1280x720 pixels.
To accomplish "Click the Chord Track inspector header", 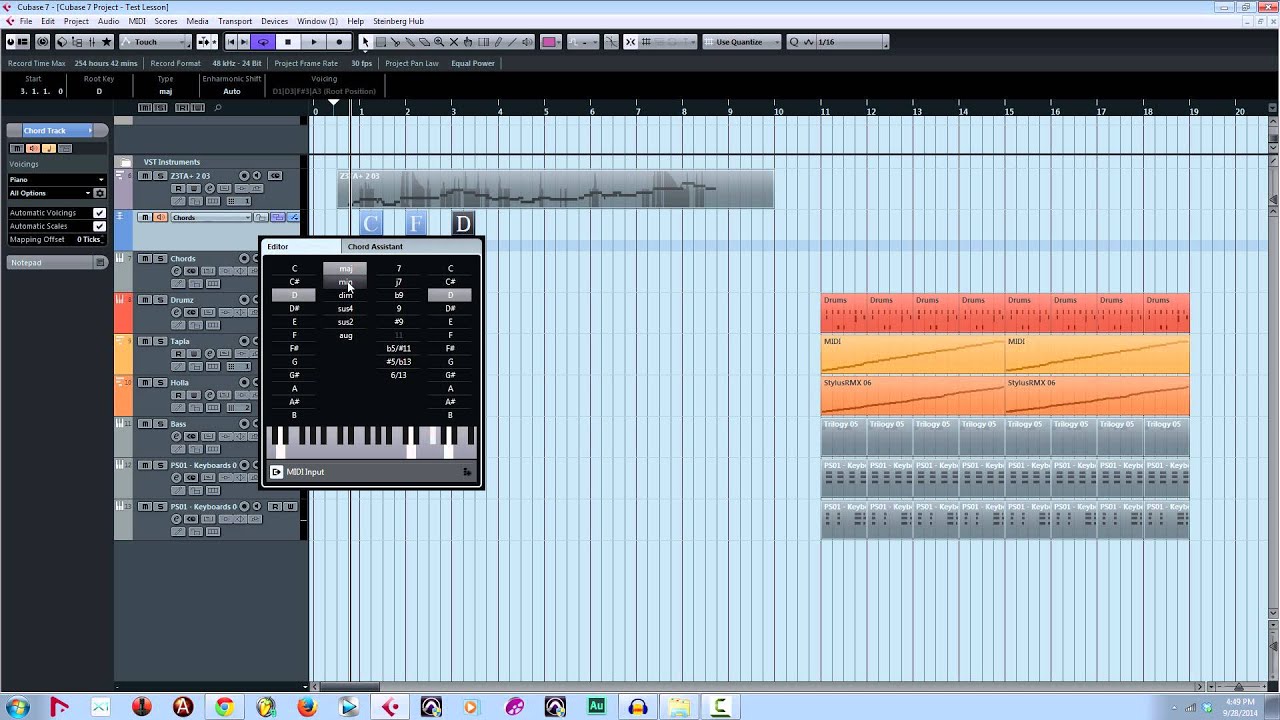I will (x=56, y=131).
